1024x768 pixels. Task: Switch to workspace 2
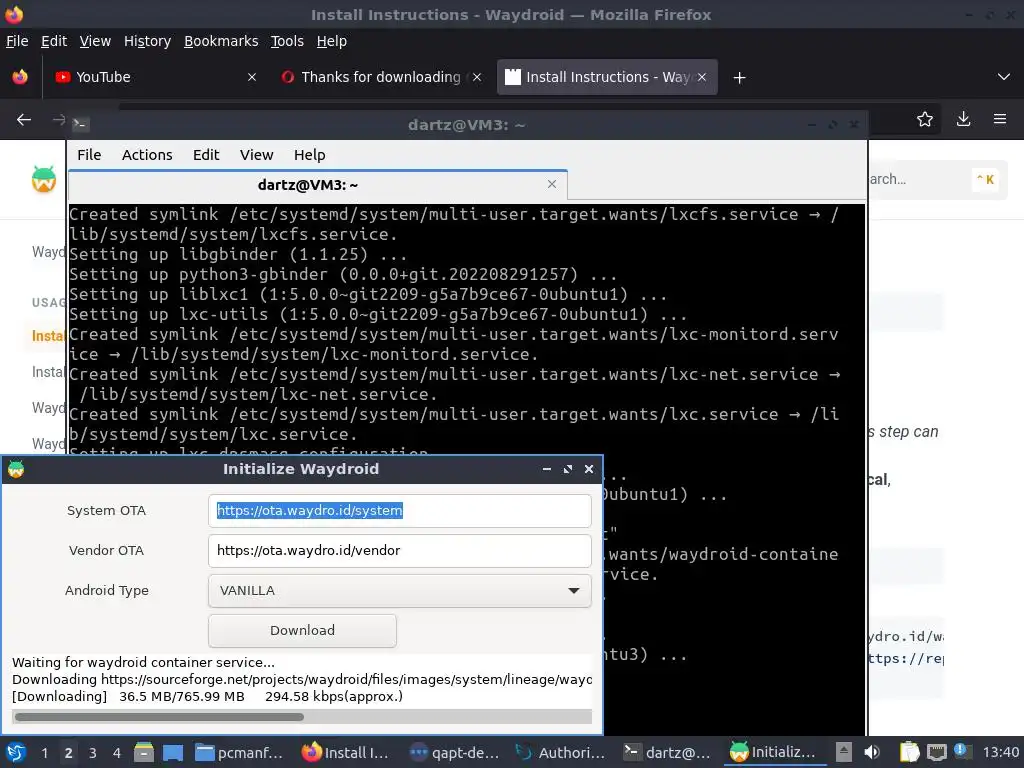tap(68, 753)
